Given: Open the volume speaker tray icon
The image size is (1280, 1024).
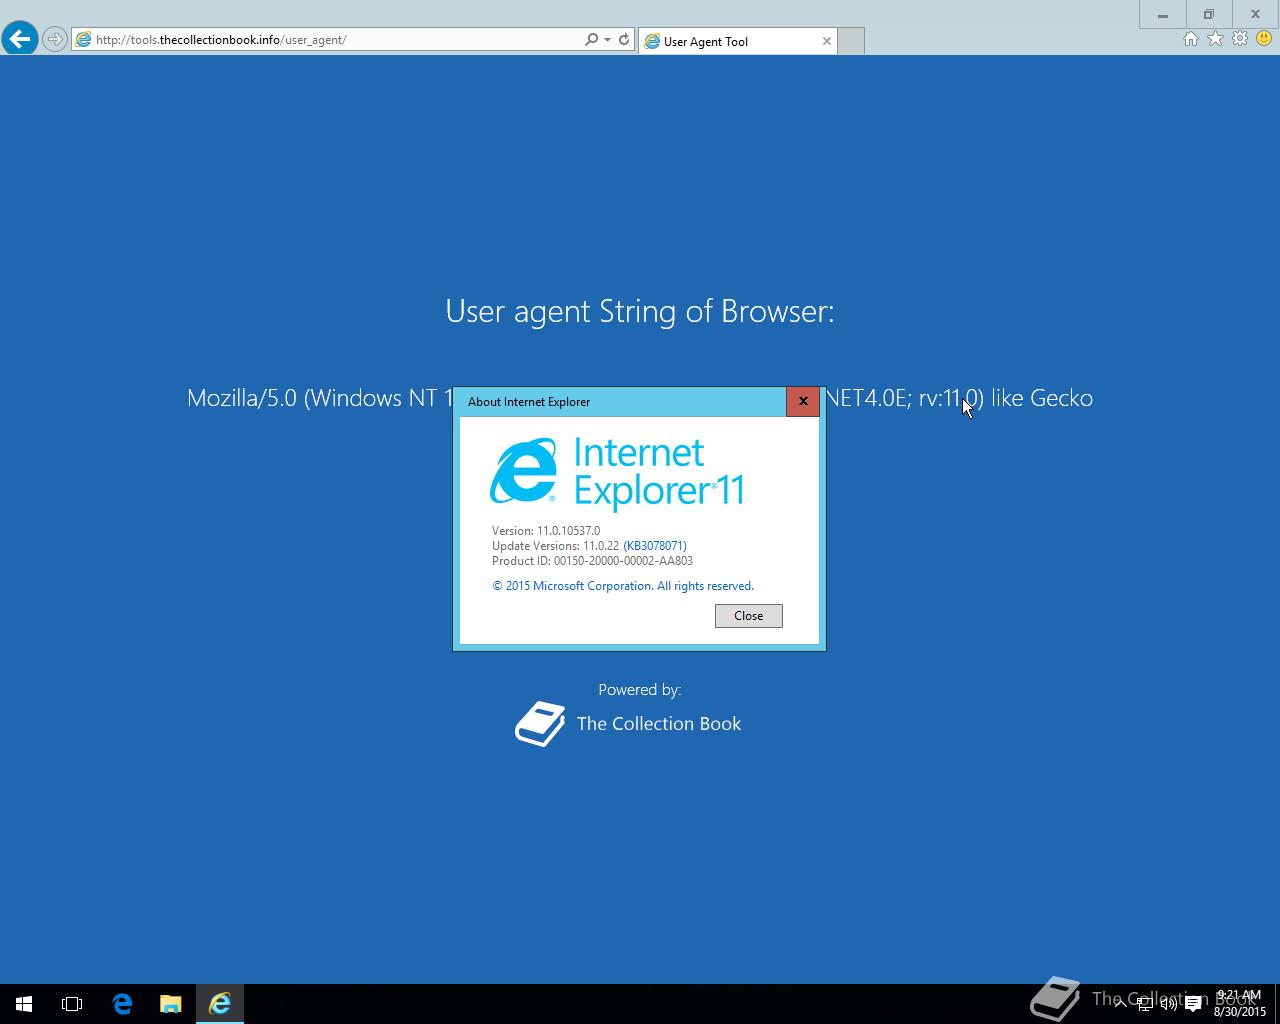Looking at the screenshot, I should coord(1168,1004).
